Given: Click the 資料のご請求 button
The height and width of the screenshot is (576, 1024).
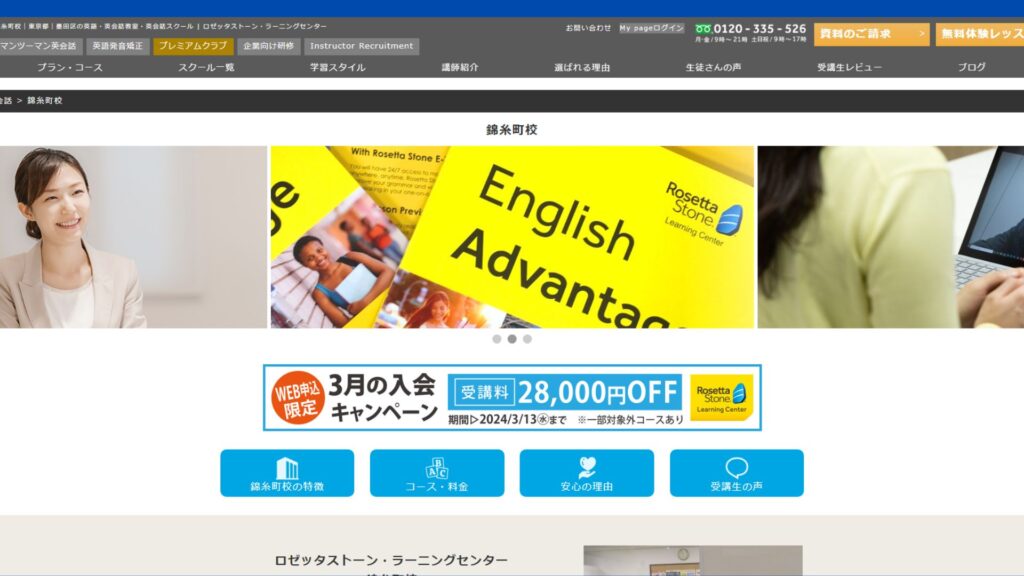Looking at the screenshot, I should click(x=872, y=34).
